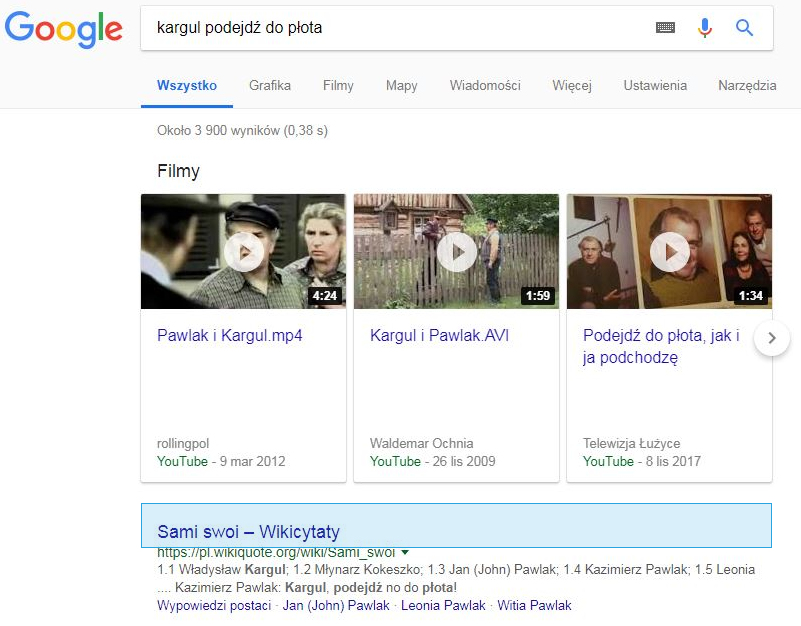Follow the Wypowiedzi postaci sitelink
This screenshot has width=801, height=626.
coord(214,606)
